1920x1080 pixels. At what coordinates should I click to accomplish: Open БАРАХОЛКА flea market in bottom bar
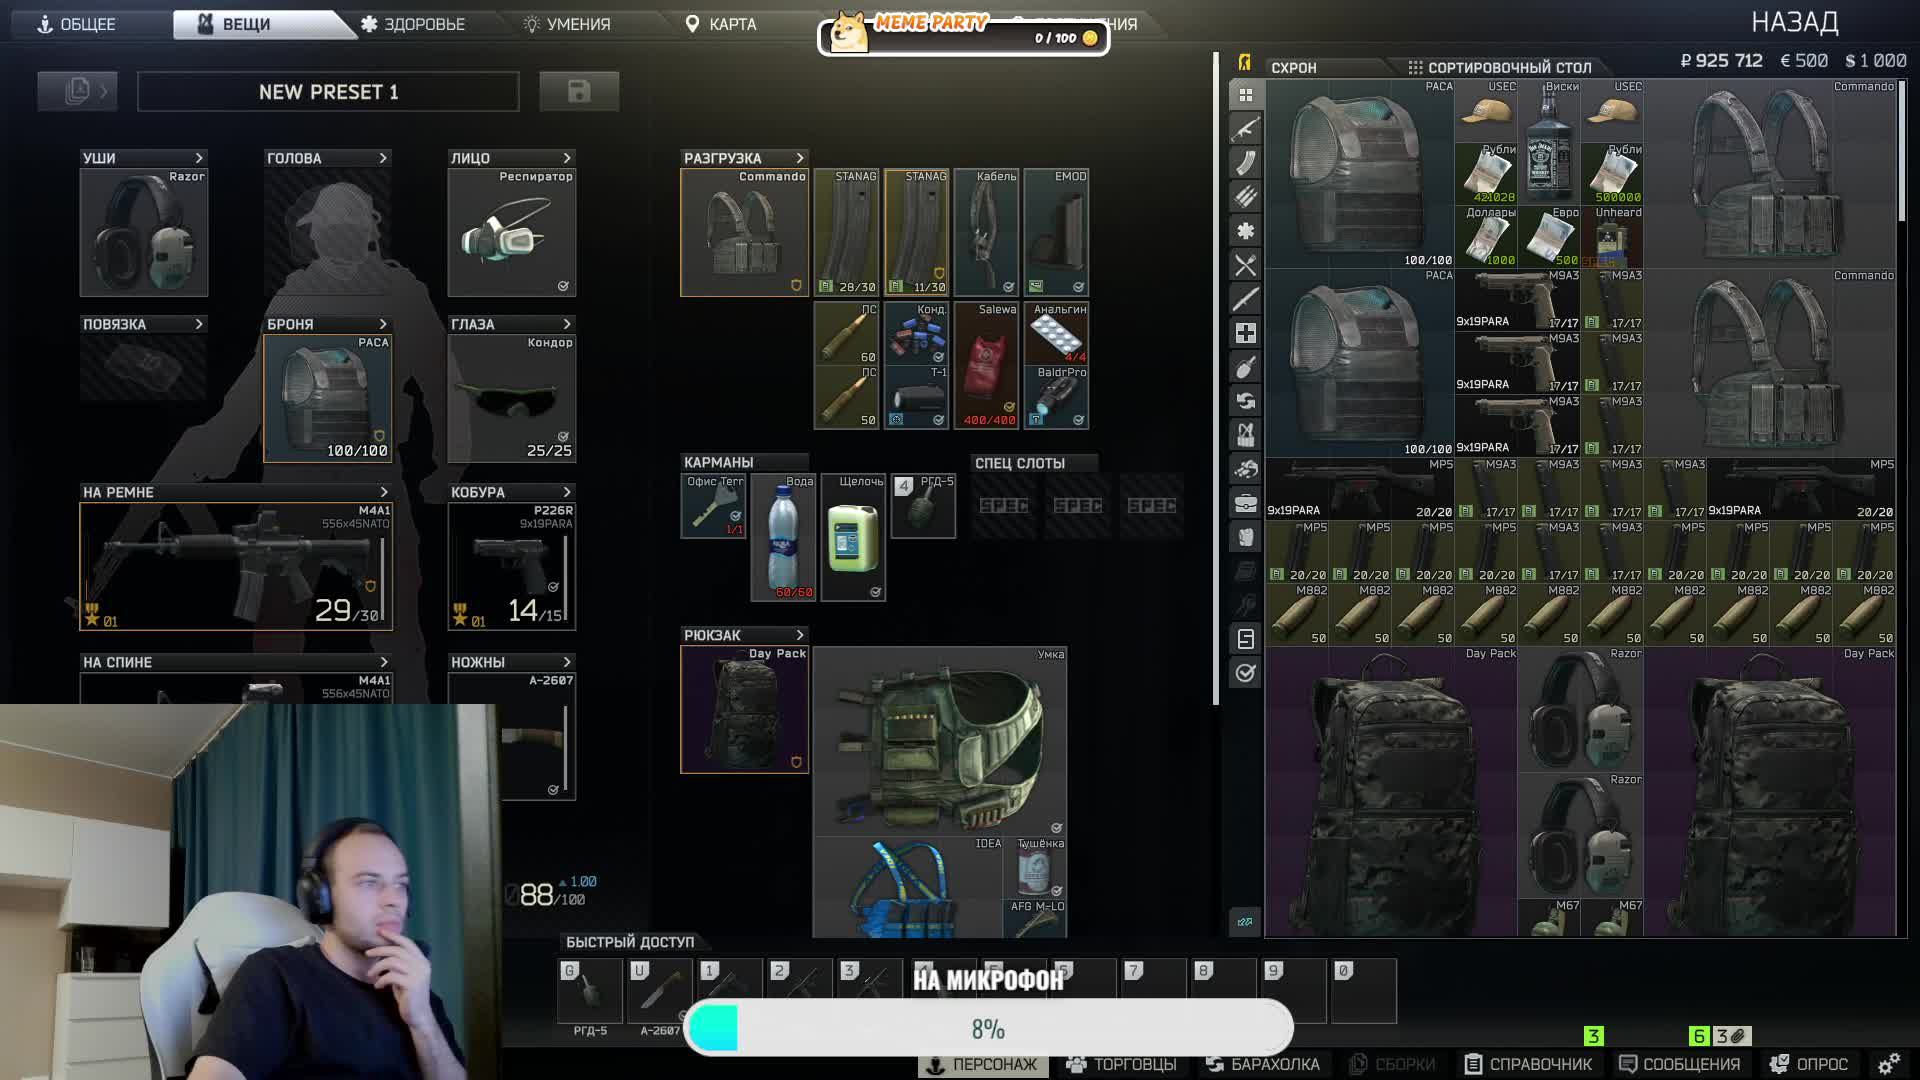[x=1262, y=1064]
